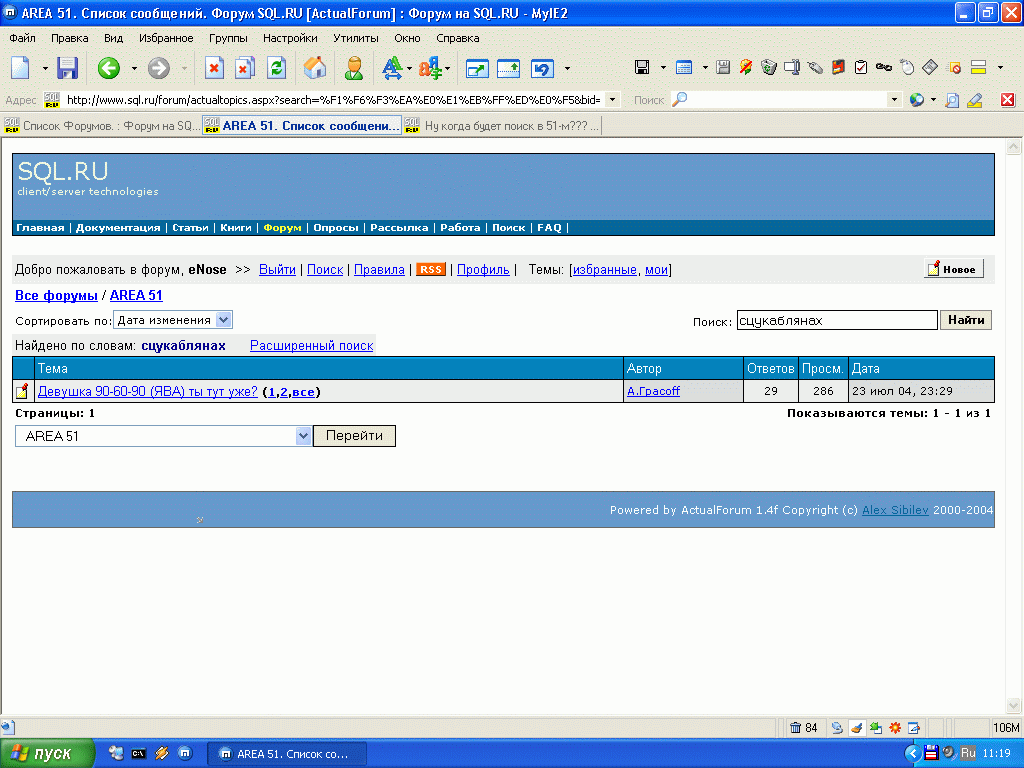Expand the AREA 51 forum jump dropdown
This screenshot has width=1024, height=768.
click(304, 436)
